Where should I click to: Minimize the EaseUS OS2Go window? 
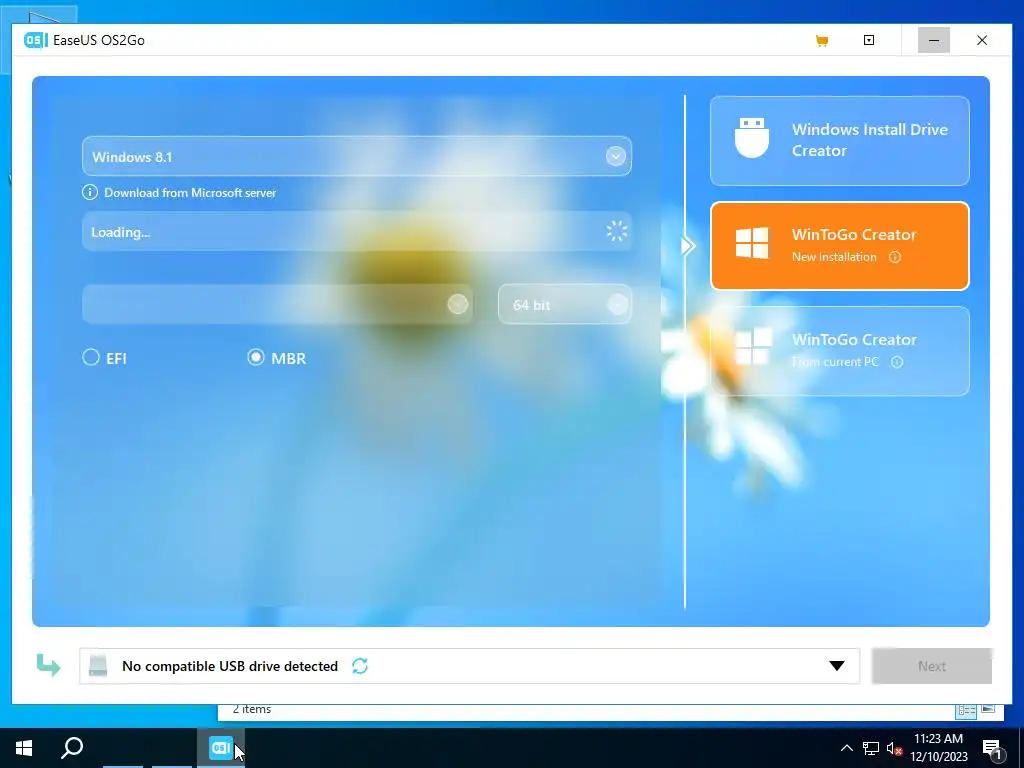pyautogui.click(x=934, y=40)
